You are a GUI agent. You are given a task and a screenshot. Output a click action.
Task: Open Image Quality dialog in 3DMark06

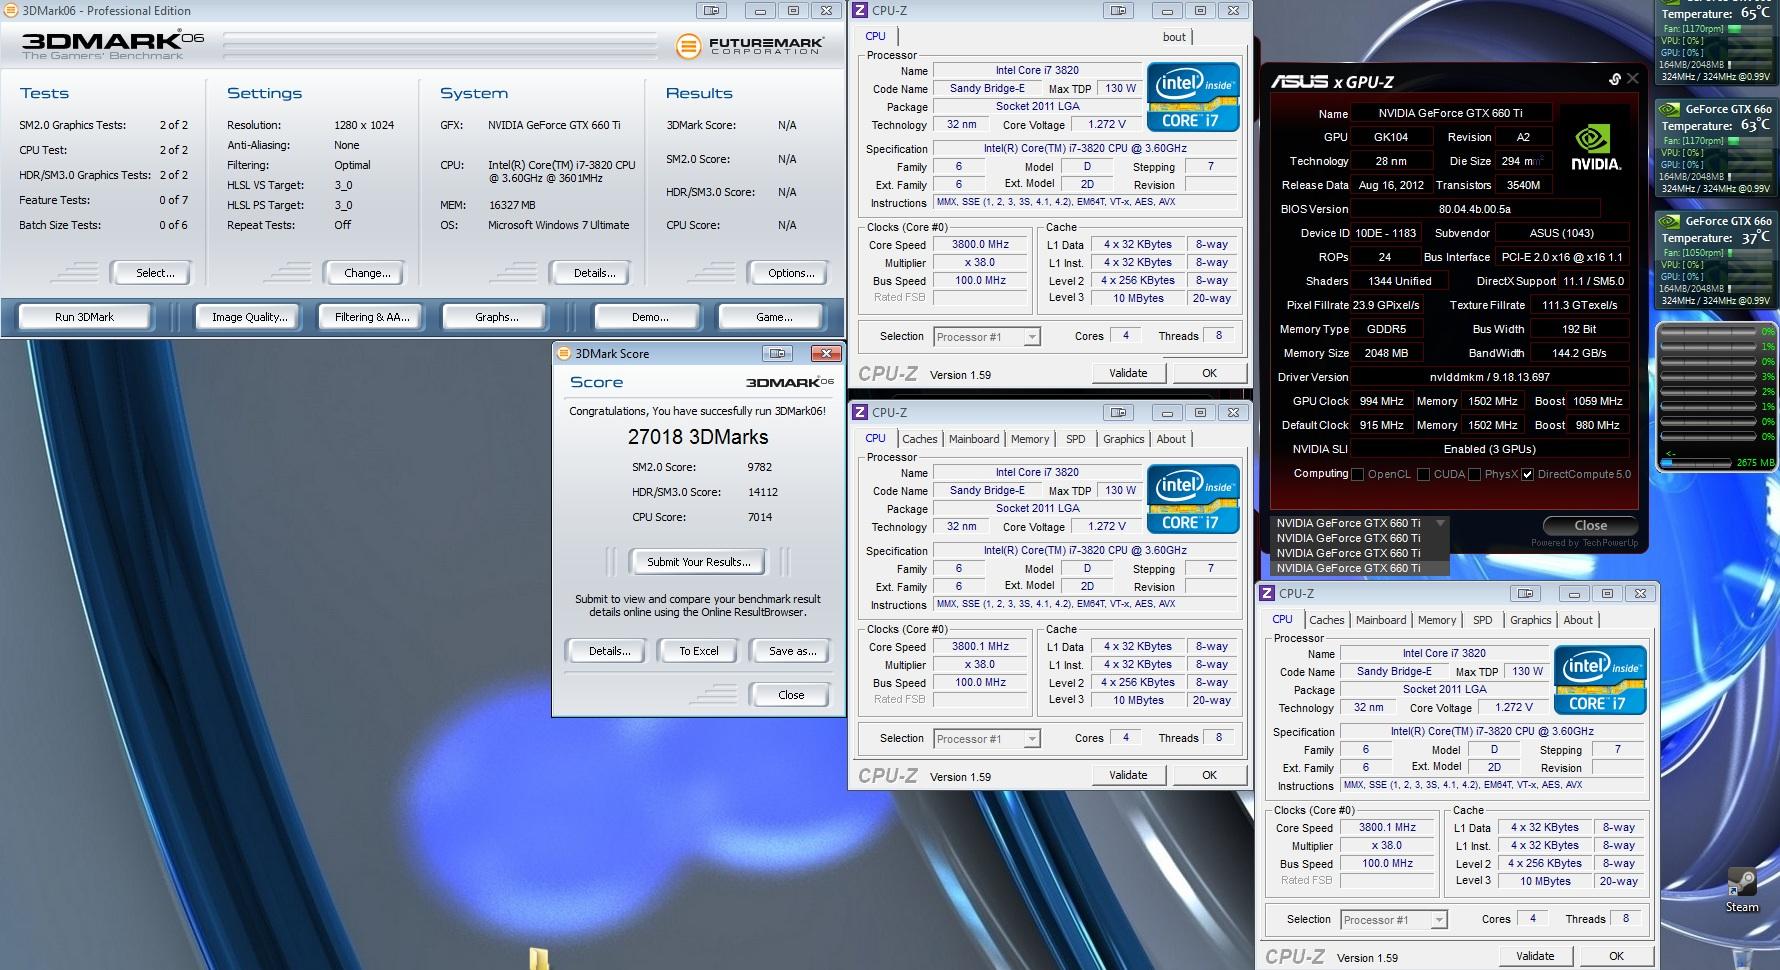[x=249, y=317]
